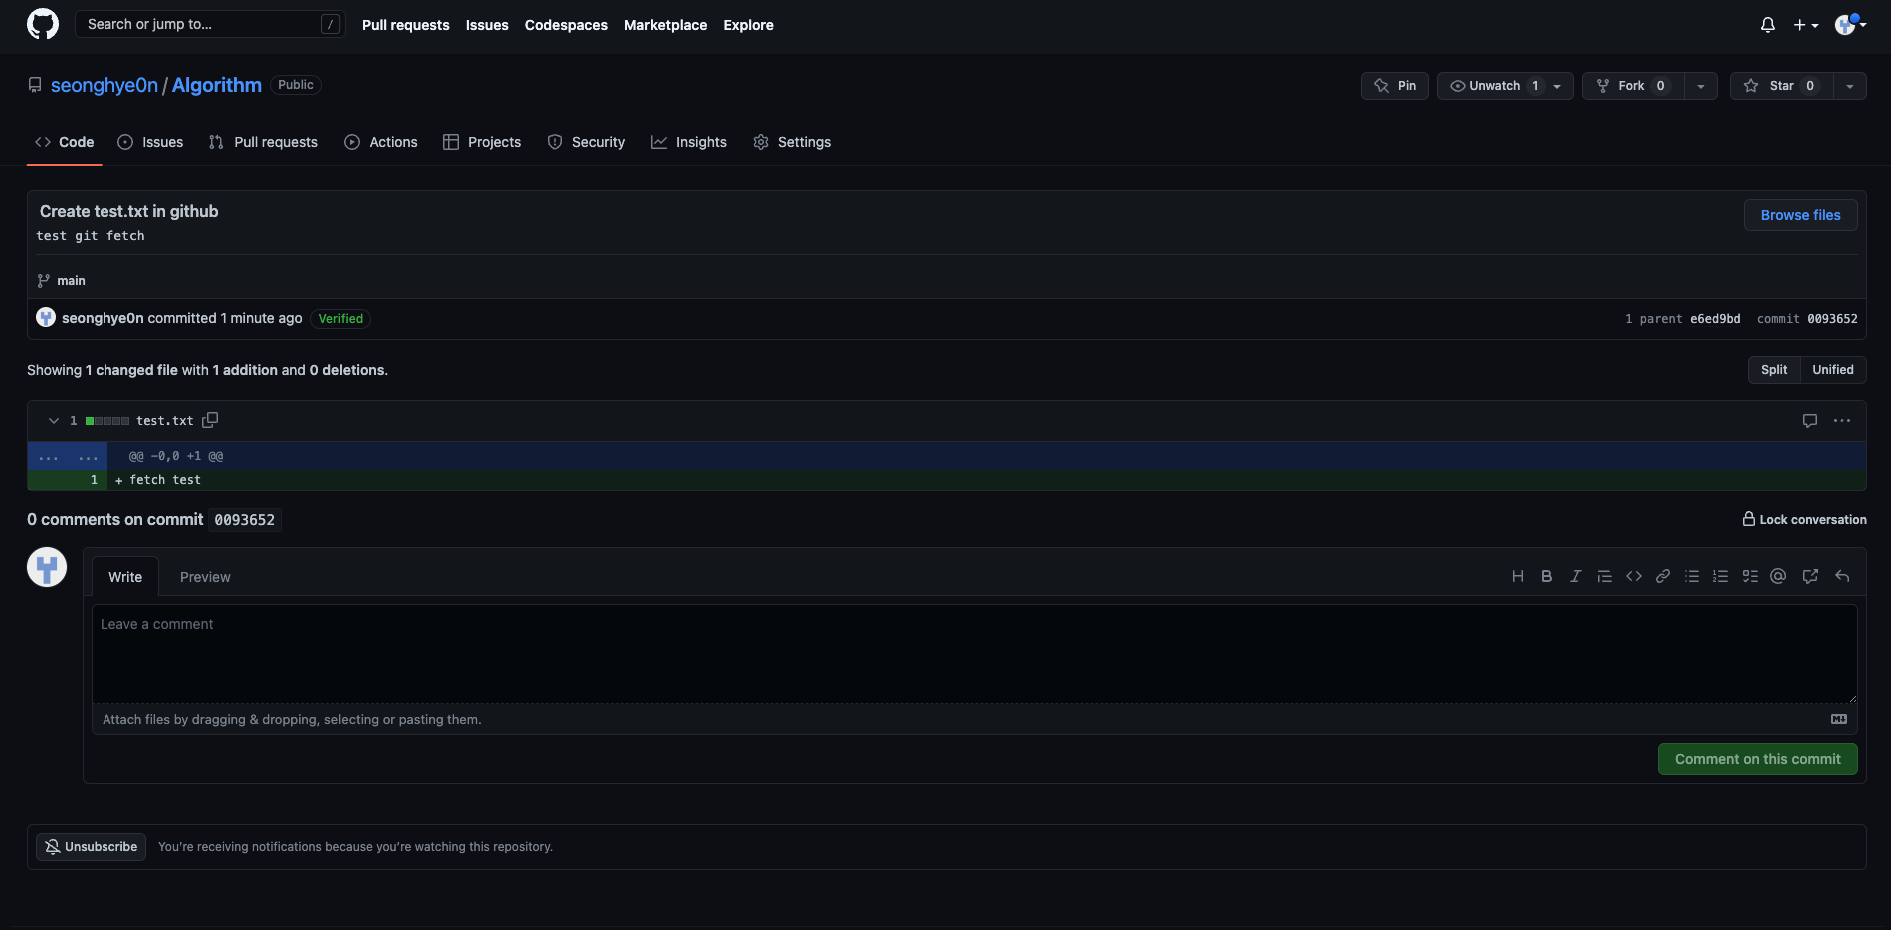Image resolution: width=1891 pixels, height=930 pixels.
Task: Insert heading formatting
Action: coord(1518,576)
